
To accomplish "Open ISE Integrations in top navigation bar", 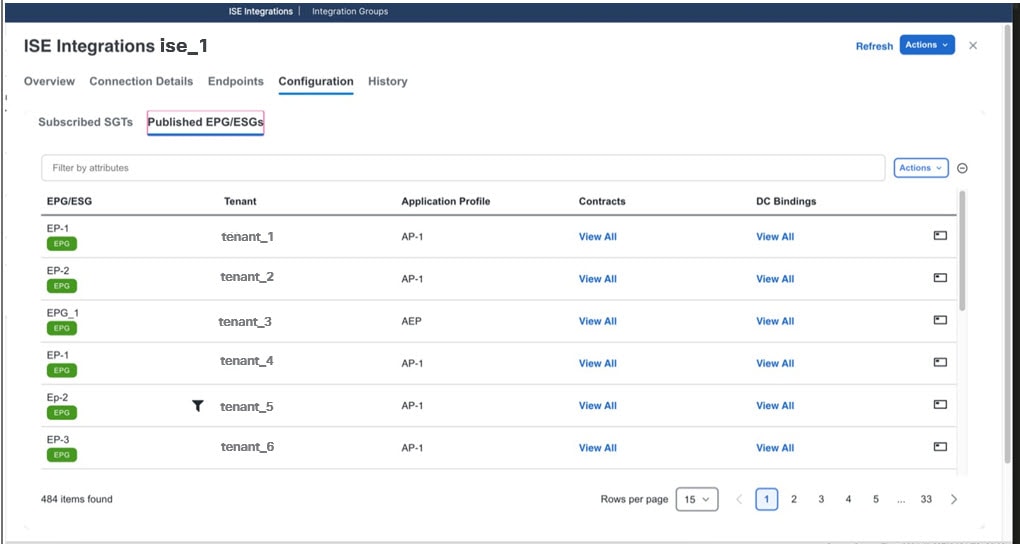I will click(260, 12).
